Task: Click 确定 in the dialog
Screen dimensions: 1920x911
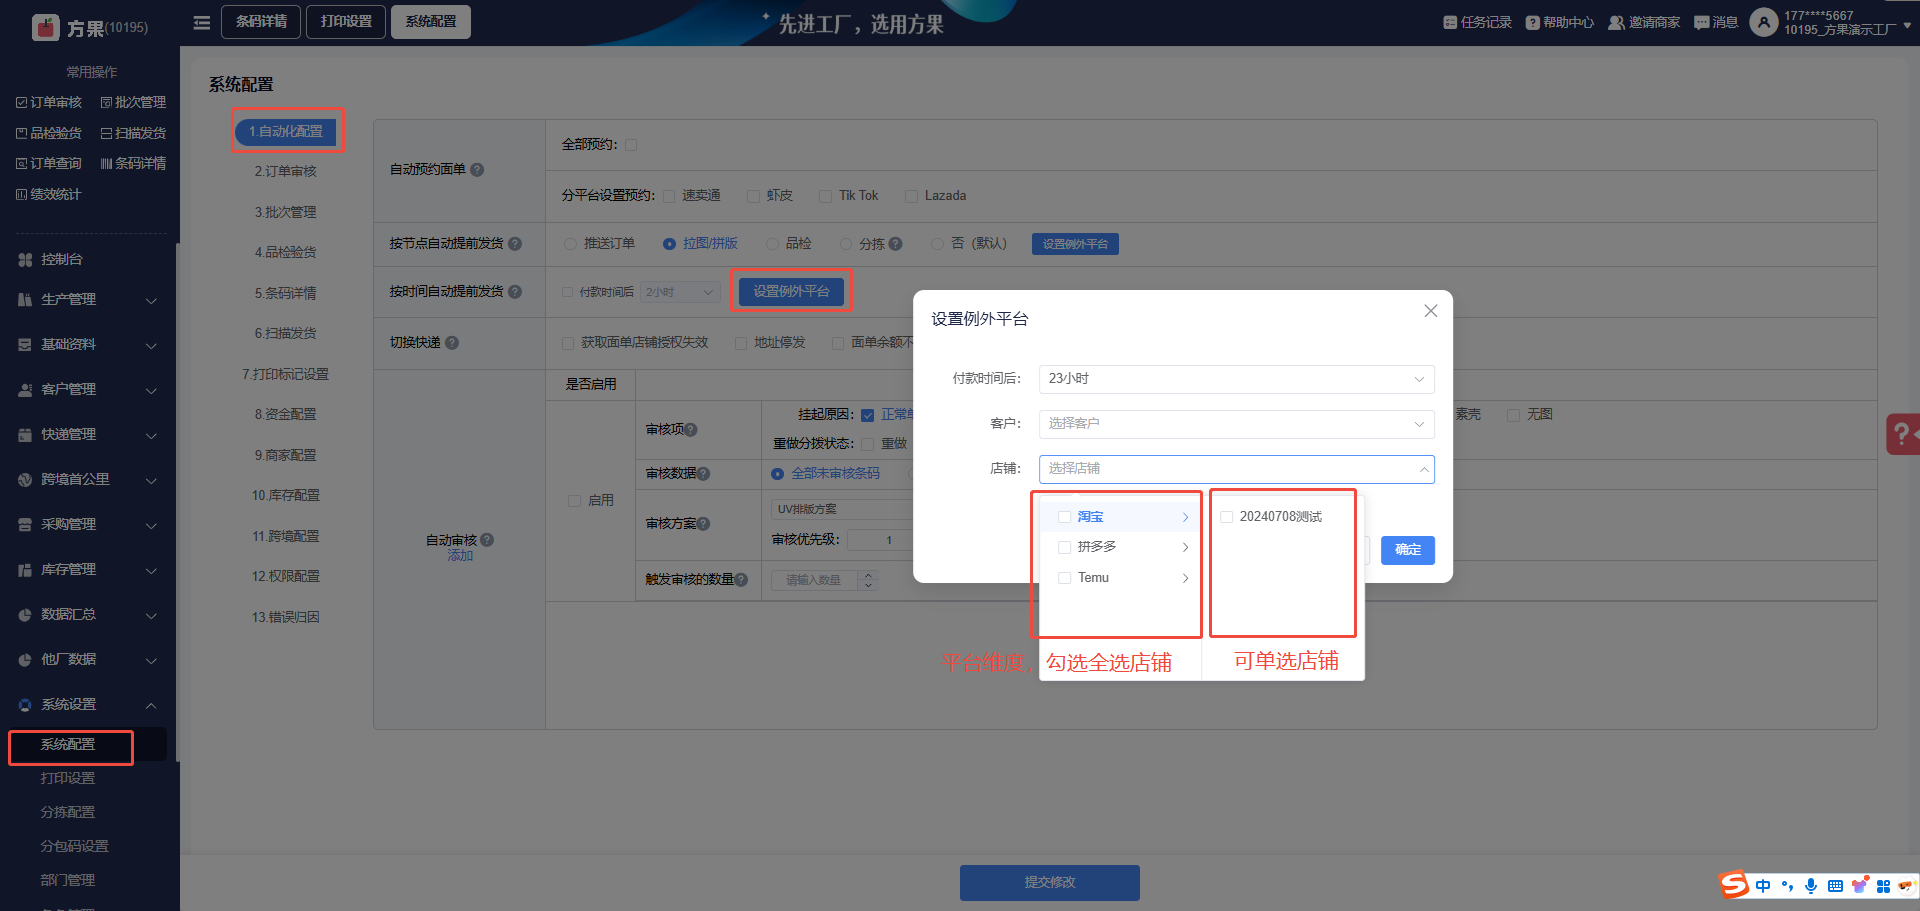Action: (1408, 550)
